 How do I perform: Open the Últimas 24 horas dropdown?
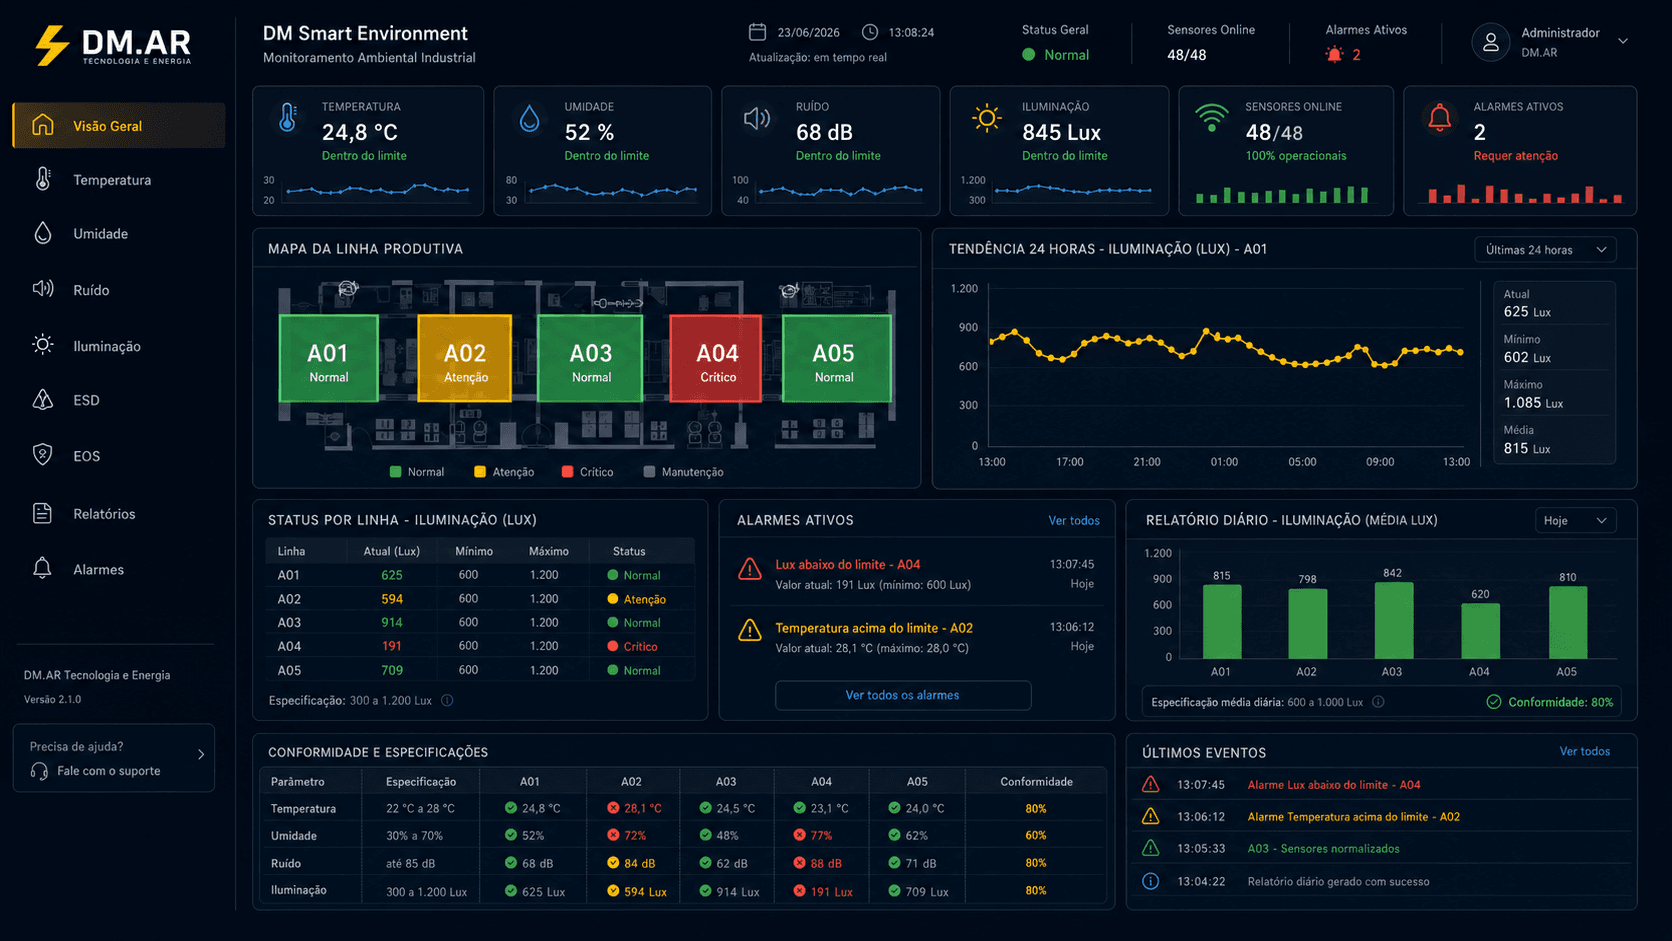(1545, 250)
